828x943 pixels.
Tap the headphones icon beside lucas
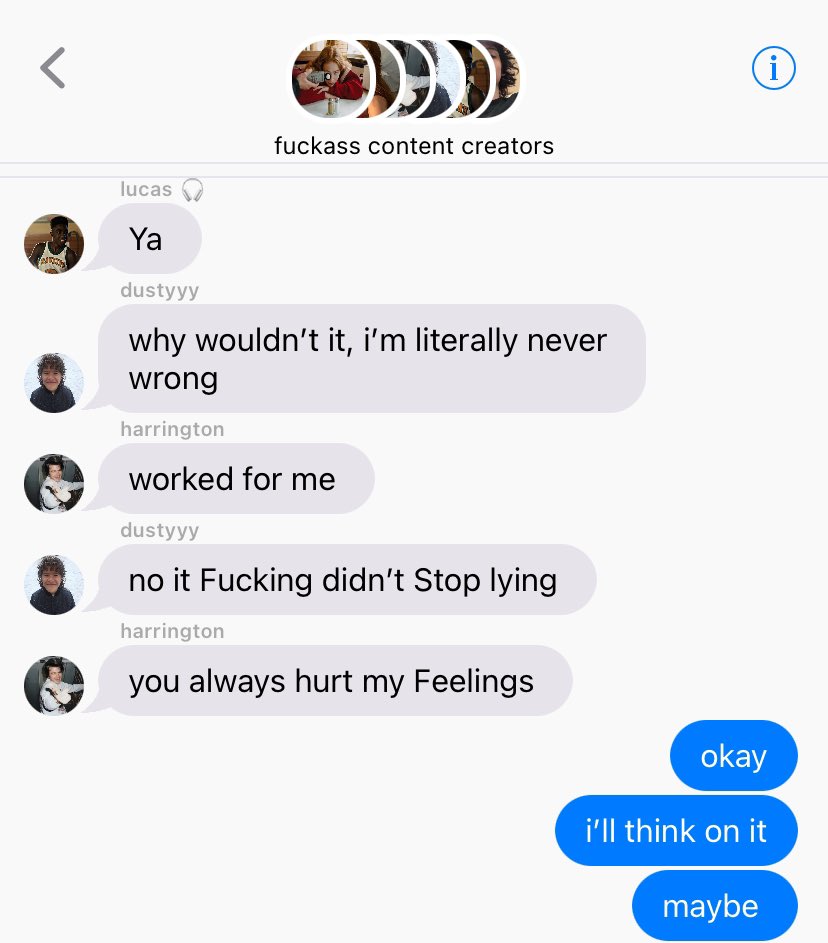[x=192, y=189]
